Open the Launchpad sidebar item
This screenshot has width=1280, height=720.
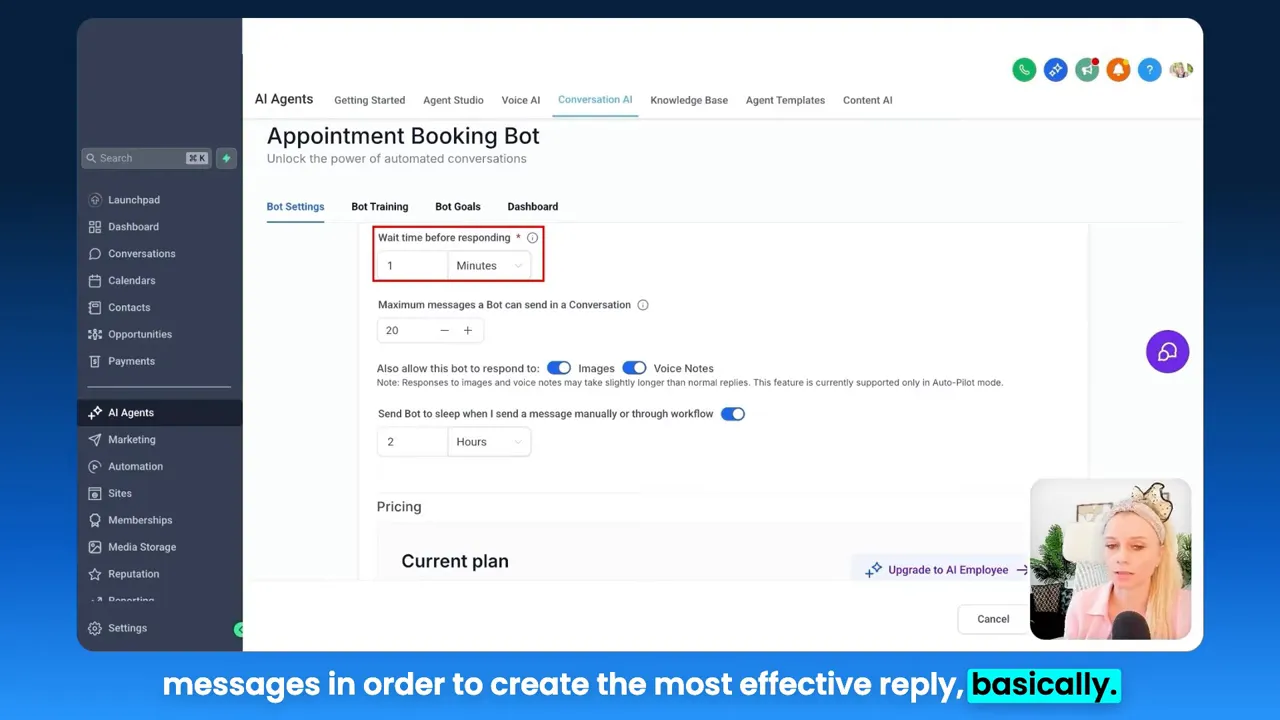(x=134, y=199)
